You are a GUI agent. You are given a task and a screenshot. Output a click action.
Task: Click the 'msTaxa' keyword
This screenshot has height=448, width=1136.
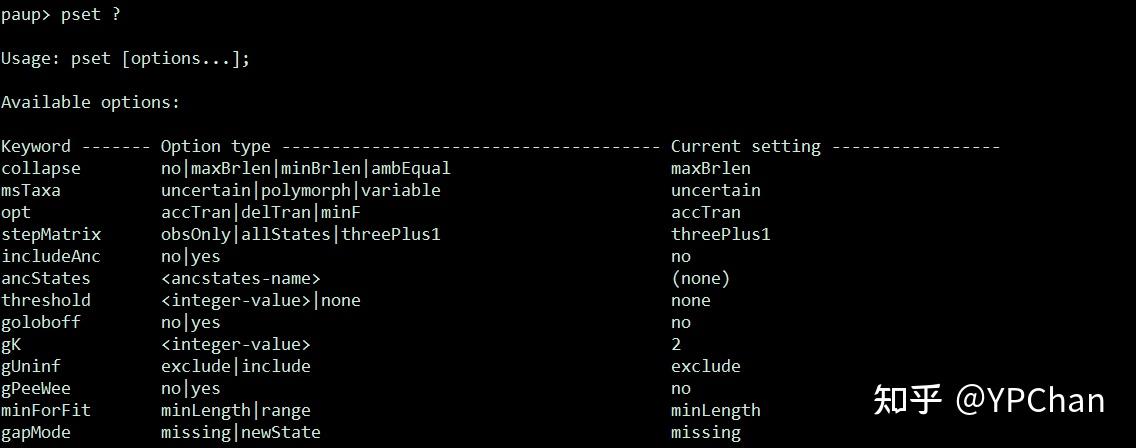(31, 190)
